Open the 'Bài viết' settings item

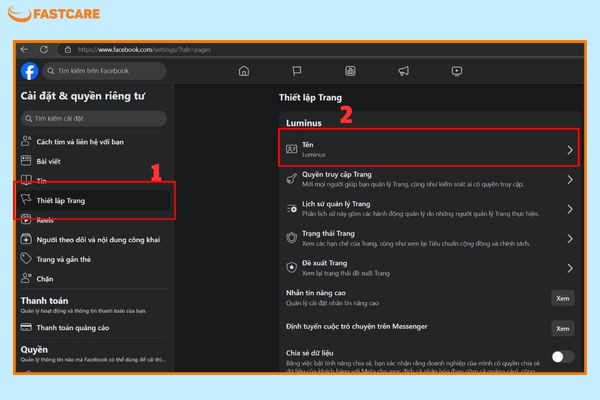[x=94, y=162]
